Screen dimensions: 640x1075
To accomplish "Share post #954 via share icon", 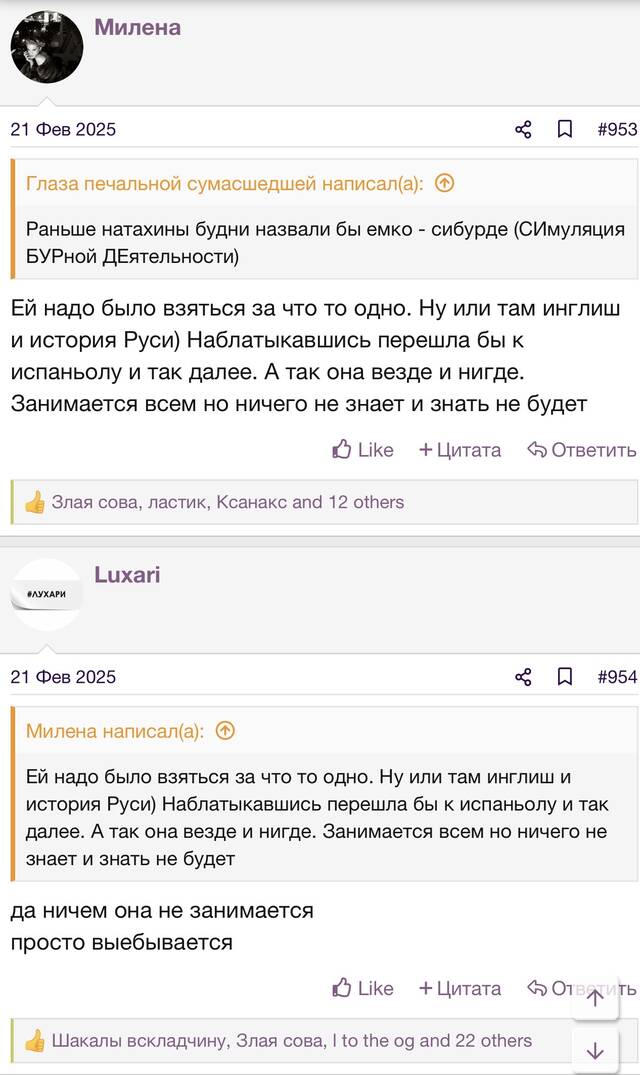I will click(x=523, y=677).
